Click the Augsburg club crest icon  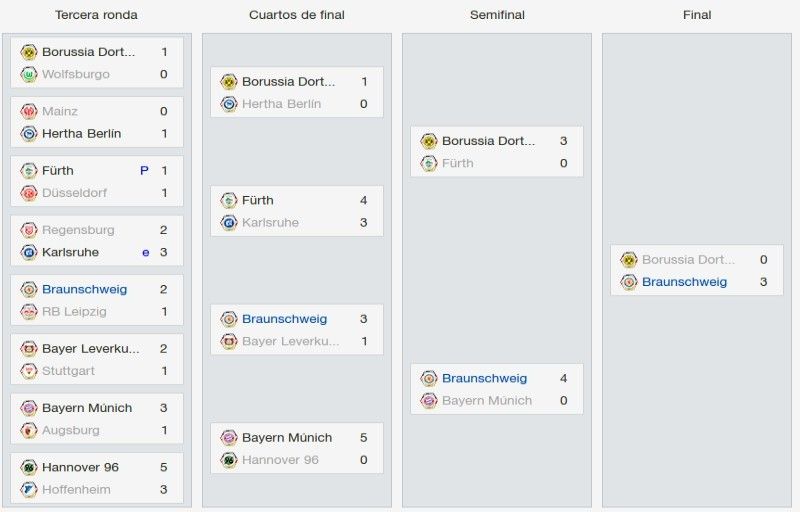coord(29,430)
